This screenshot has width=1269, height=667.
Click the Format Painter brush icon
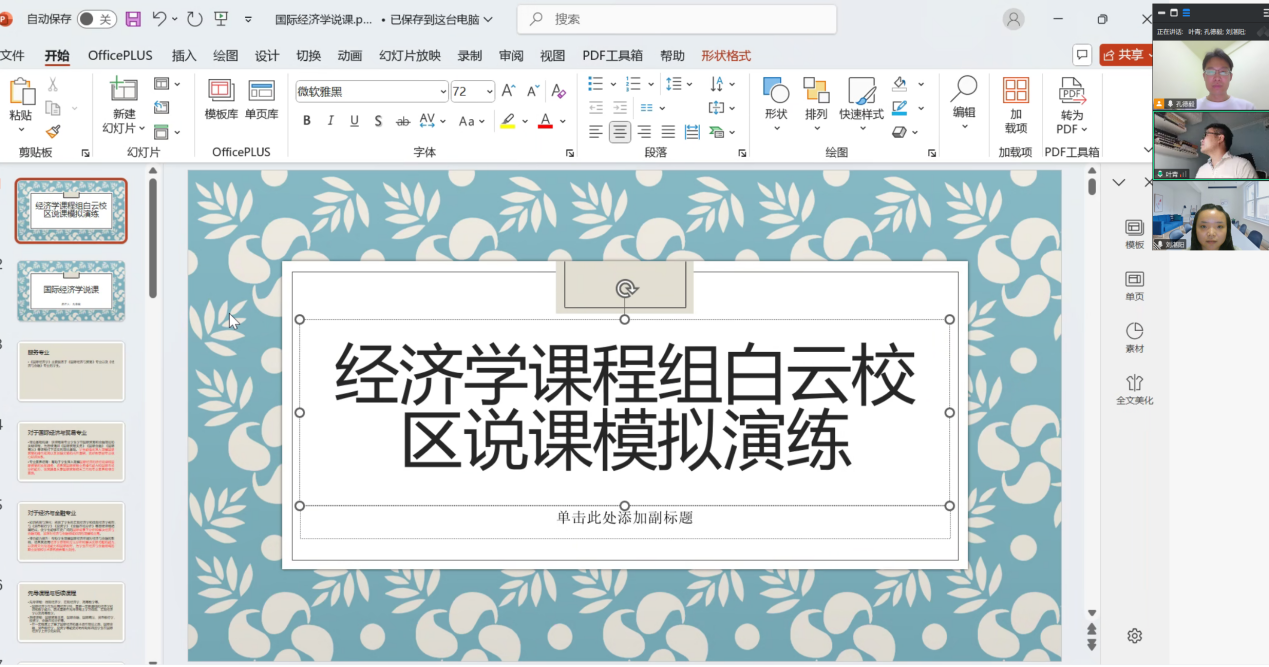pyautogui.click(x=53, y=131)
